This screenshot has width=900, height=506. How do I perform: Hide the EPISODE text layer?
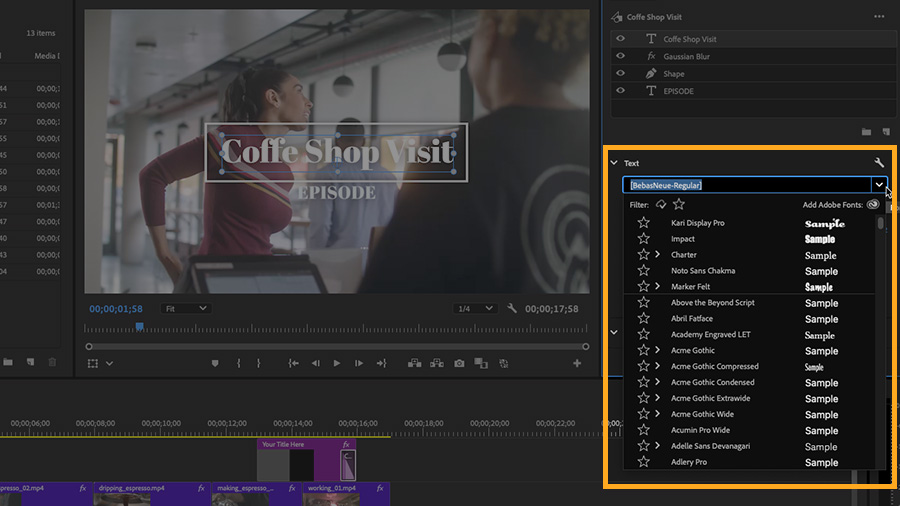tap(620, 91)
